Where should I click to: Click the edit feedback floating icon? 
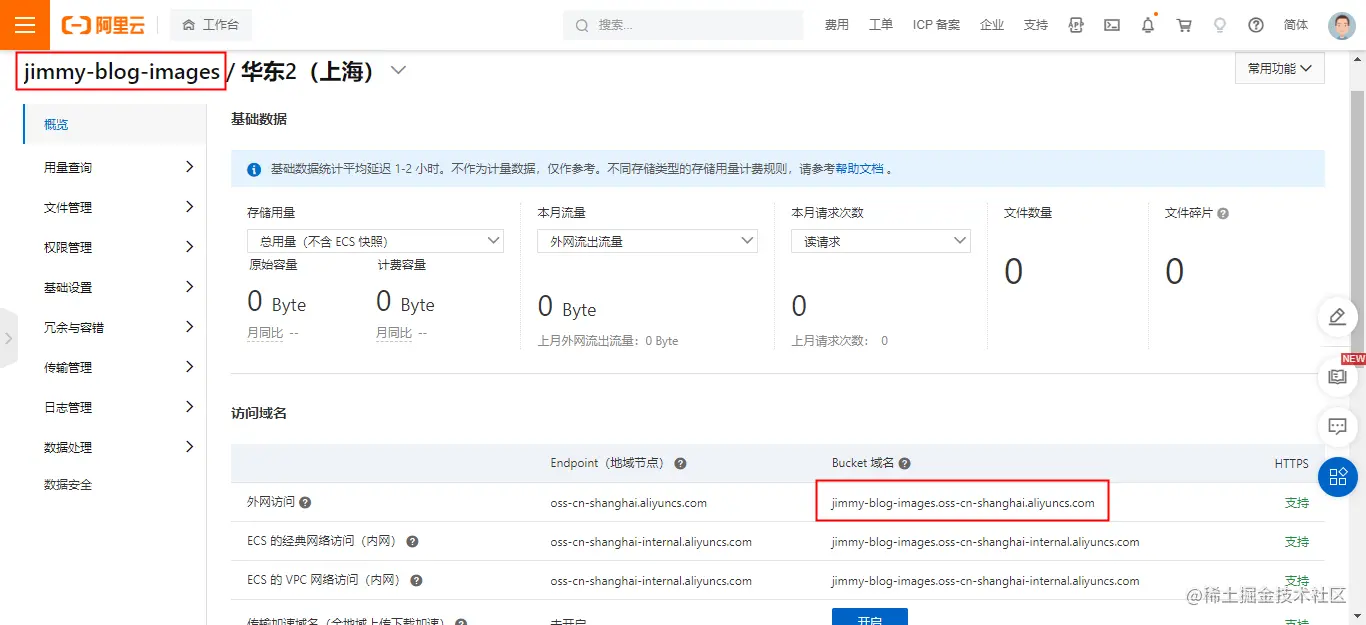tap(1338, 317)
